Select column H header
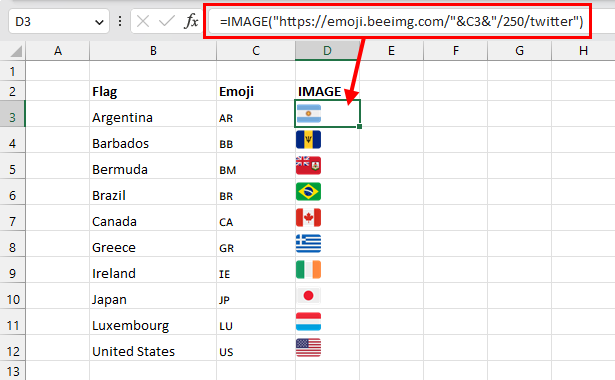This screenshot has width=615, height=380. [583, 51]
